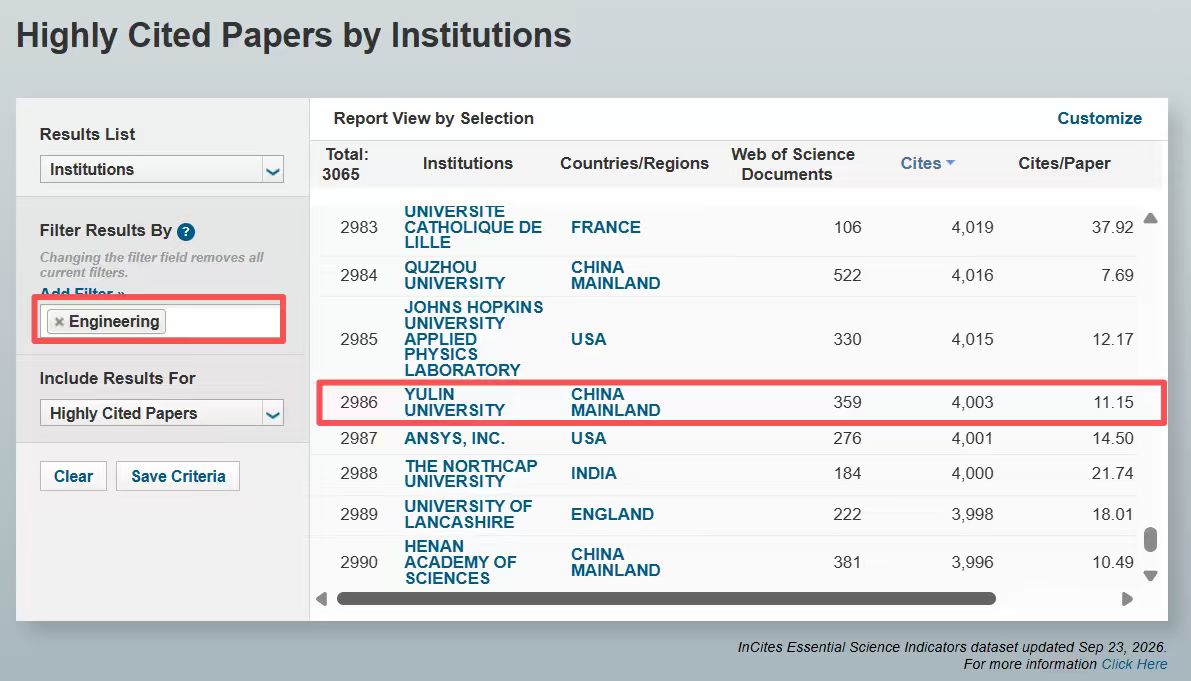The width and height of the screenshot is (1191, 681).
Task: Click the left horizontal scroll arrow
Action: point(321,599)
